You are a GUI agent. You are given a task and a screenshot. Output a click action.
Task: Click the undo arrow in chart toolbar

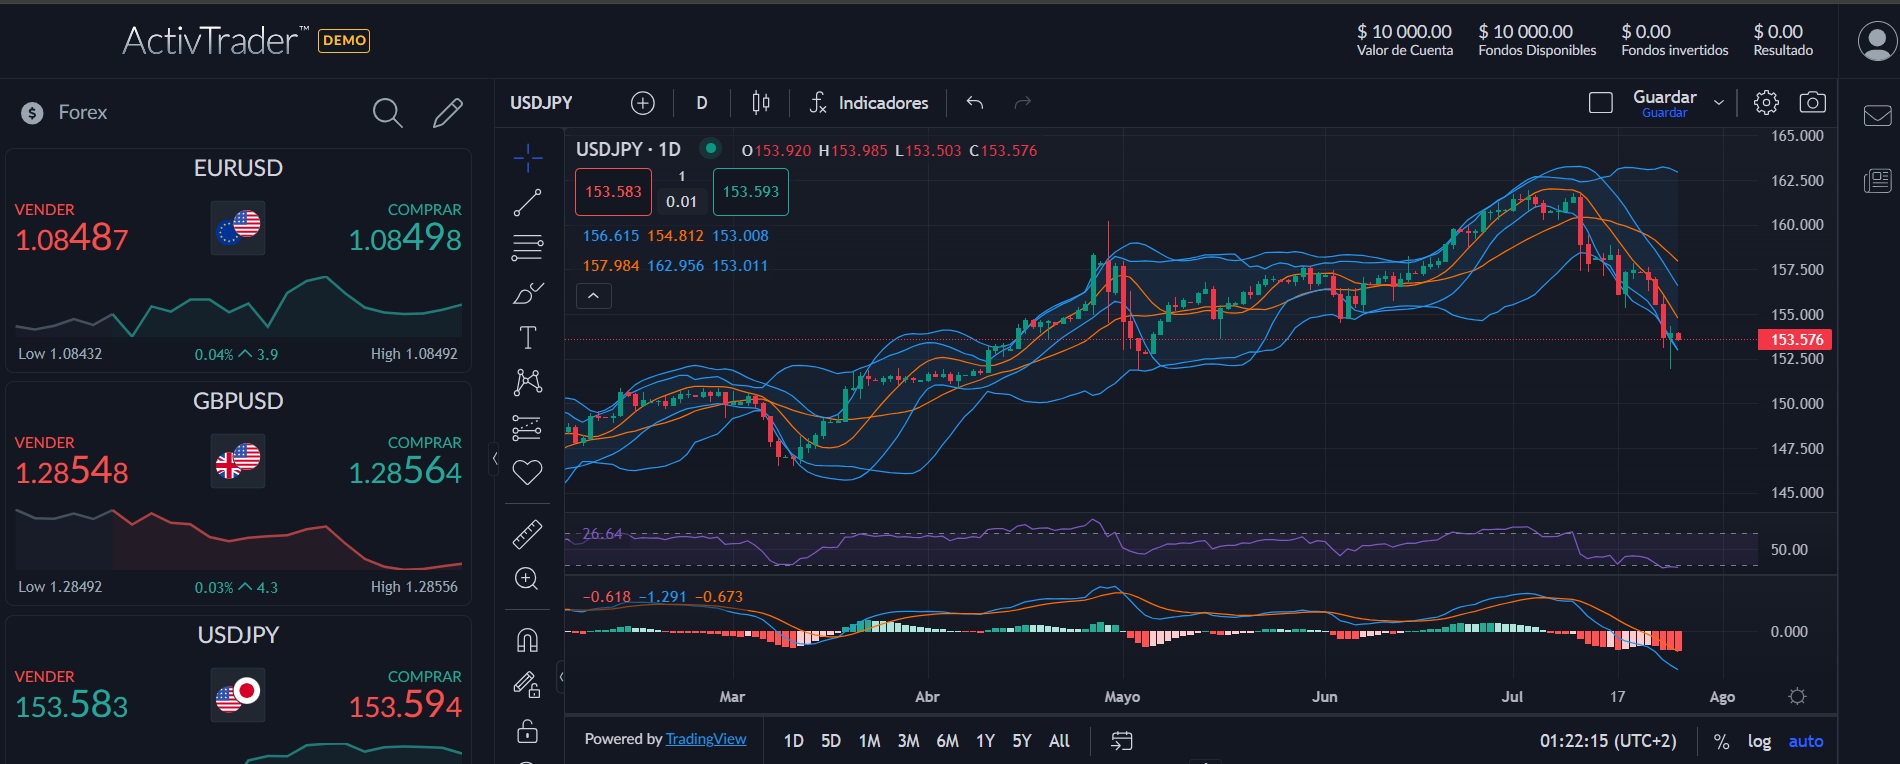[975, 103]
